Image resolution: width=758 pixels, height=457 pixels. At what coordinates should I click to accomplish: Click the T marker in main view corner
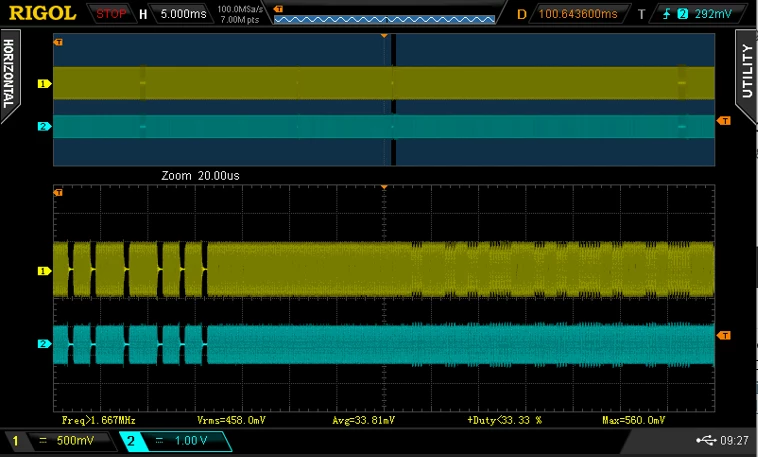coord(58,42)
